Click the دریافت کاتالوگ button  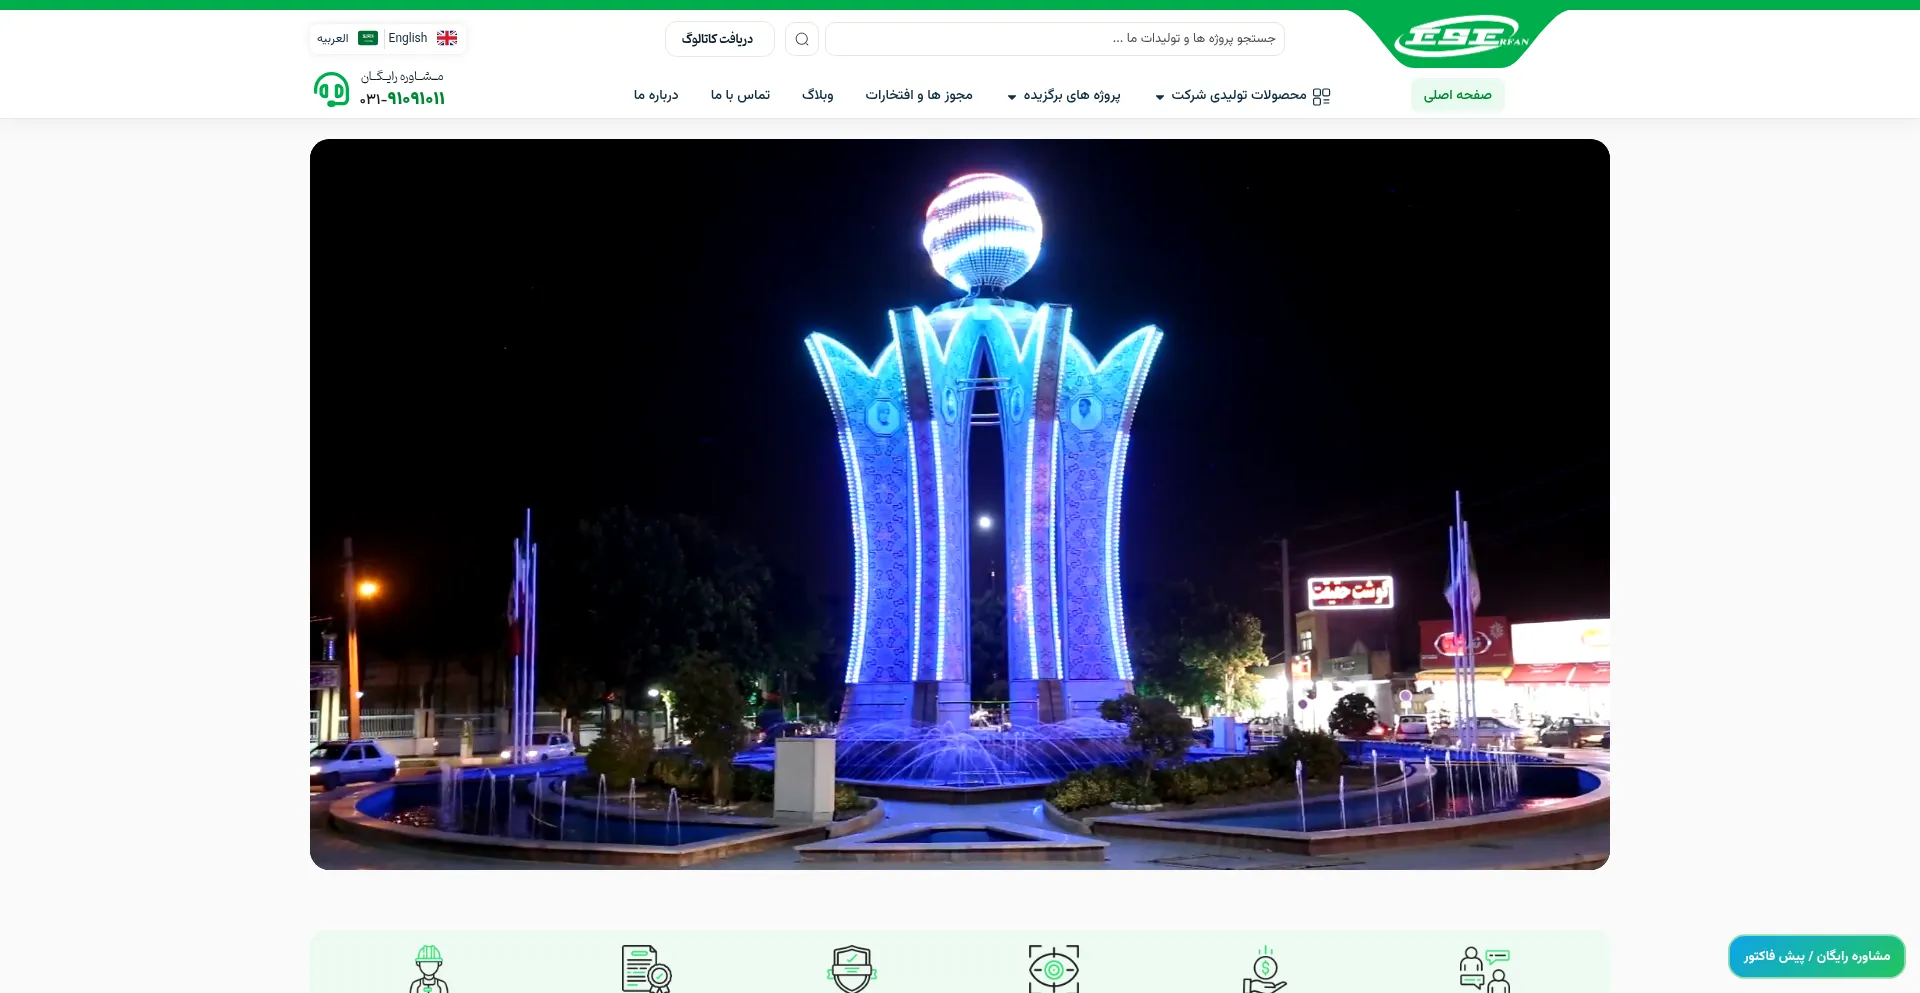(x=718, y=39)
